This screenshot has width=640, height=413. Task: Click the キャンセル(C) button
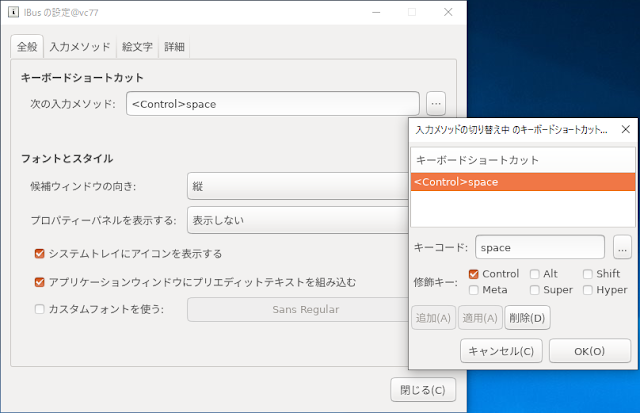coord(501,351)
